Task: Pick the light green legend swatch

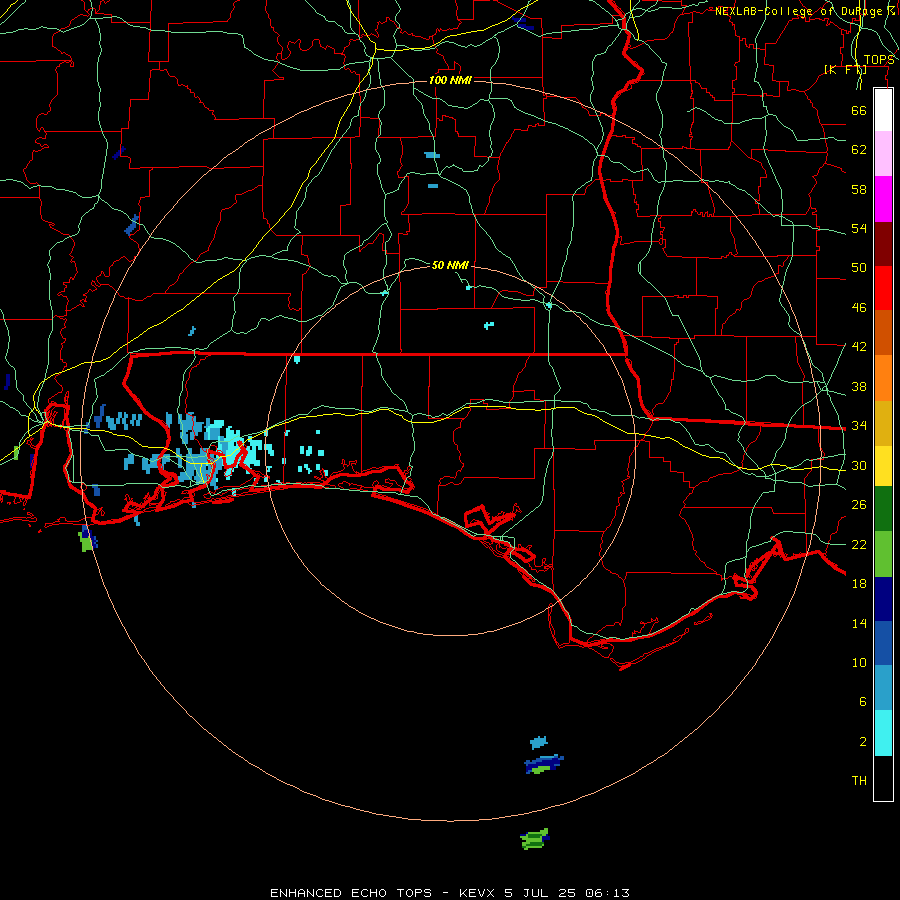Action: (x=883, y=554)
